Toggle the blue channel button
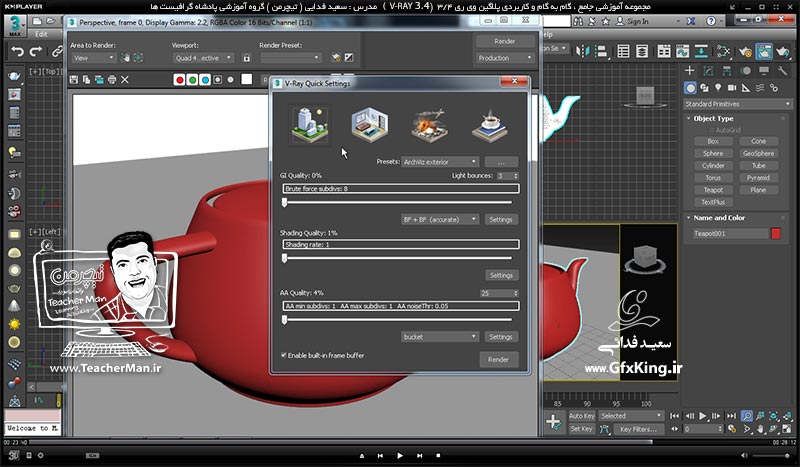The height and width of the screenshot is (467, 800). pyautogui.click(x=205, y=80)
